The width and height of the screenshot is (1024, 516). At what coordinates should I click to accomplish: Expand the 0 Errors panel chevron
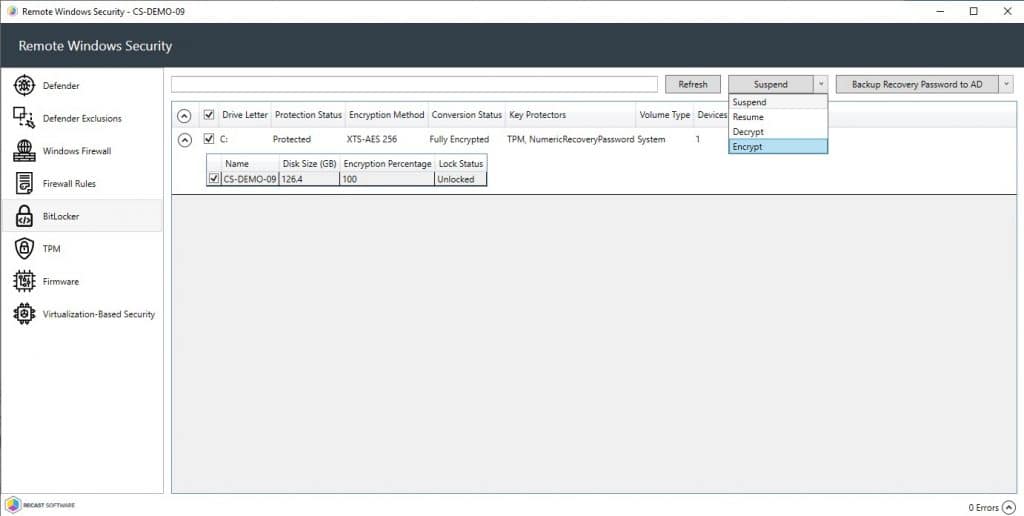tap(1009, 508)
